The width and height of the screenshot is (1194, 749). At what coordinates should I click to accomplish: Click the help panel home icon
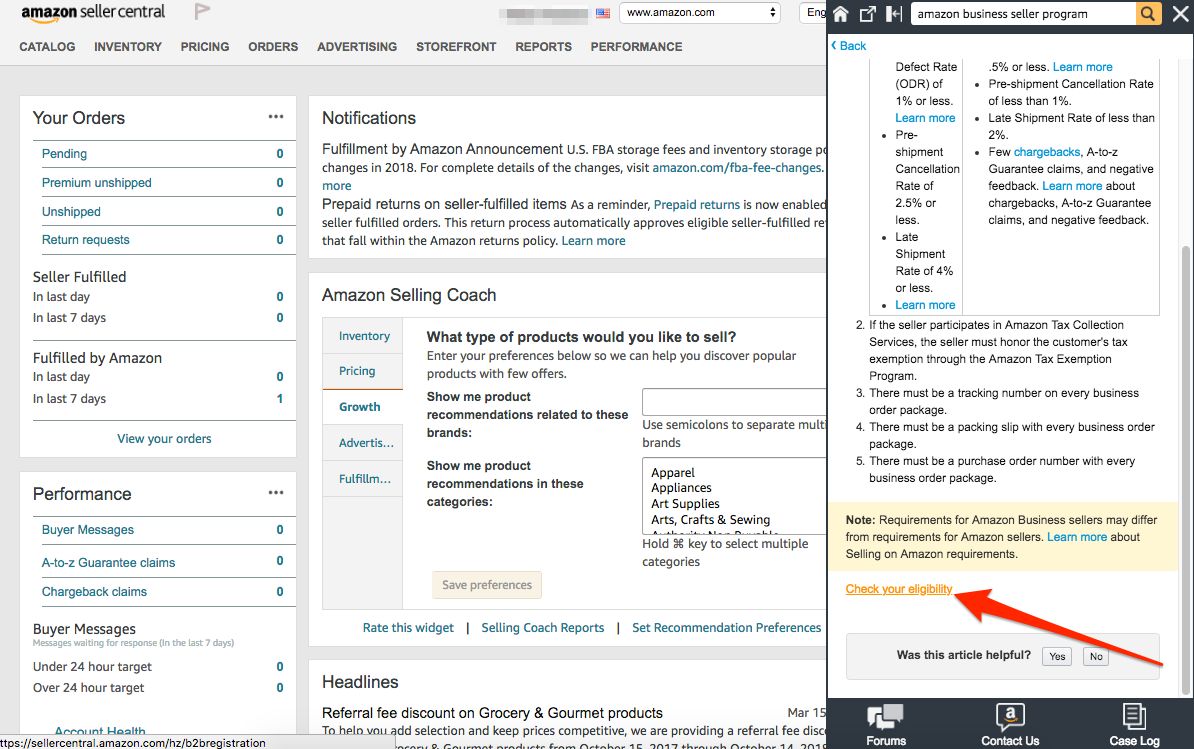(841, 14)
